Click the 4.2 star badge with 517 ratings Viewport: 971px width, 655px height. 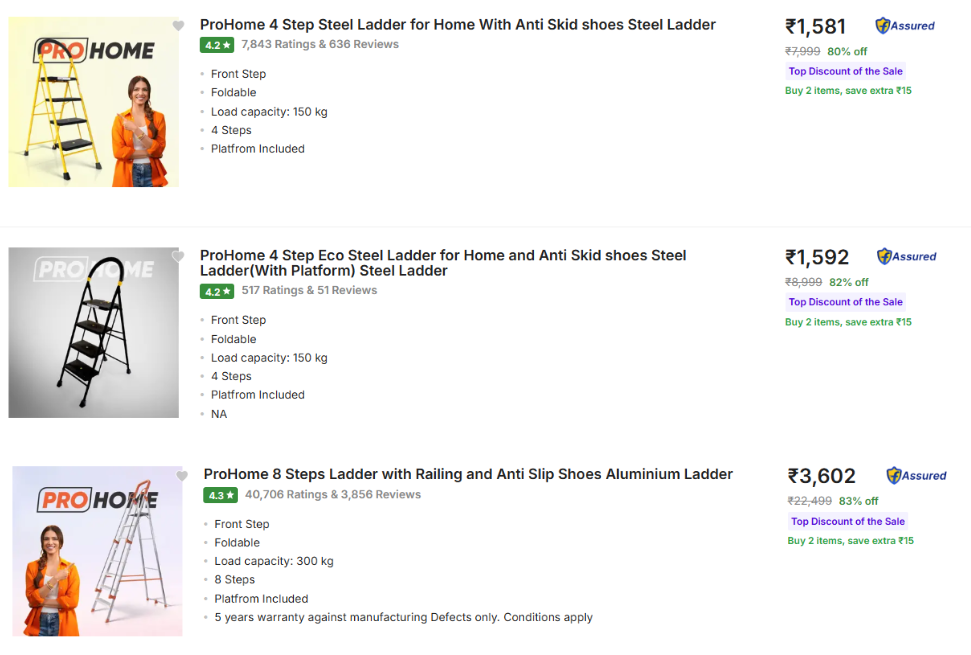pos(217,291)
